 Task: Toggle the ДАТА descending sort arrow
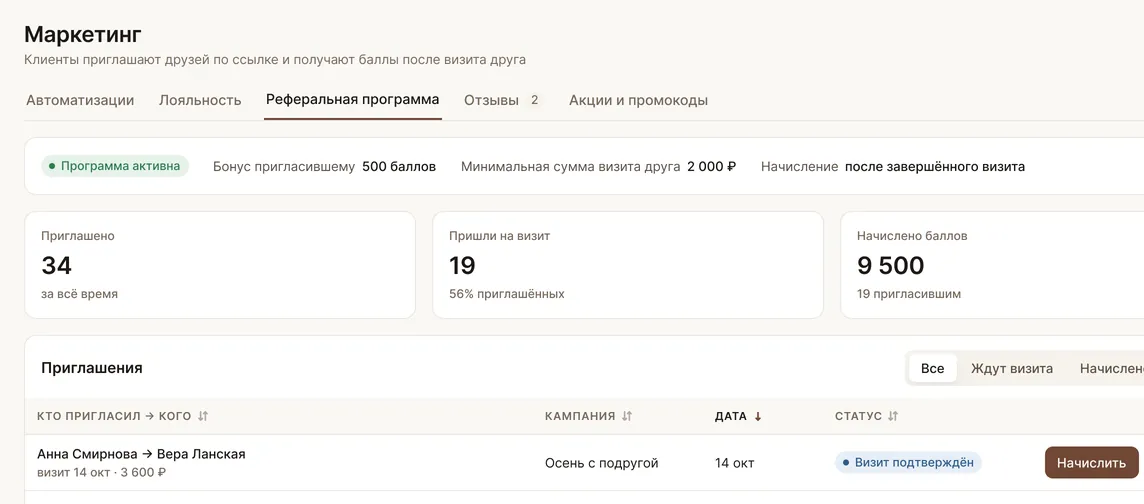(757, 416)
